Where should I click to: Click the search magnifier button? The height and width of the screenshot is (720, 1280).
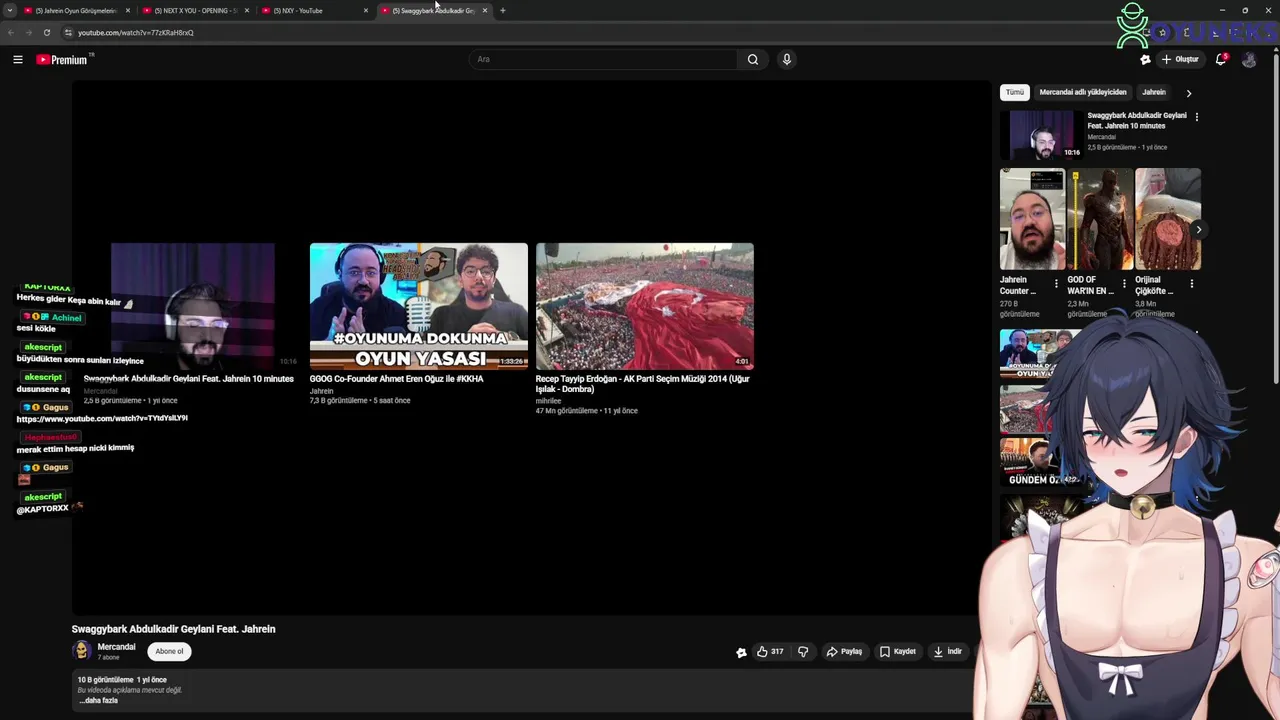pos(753,59)
